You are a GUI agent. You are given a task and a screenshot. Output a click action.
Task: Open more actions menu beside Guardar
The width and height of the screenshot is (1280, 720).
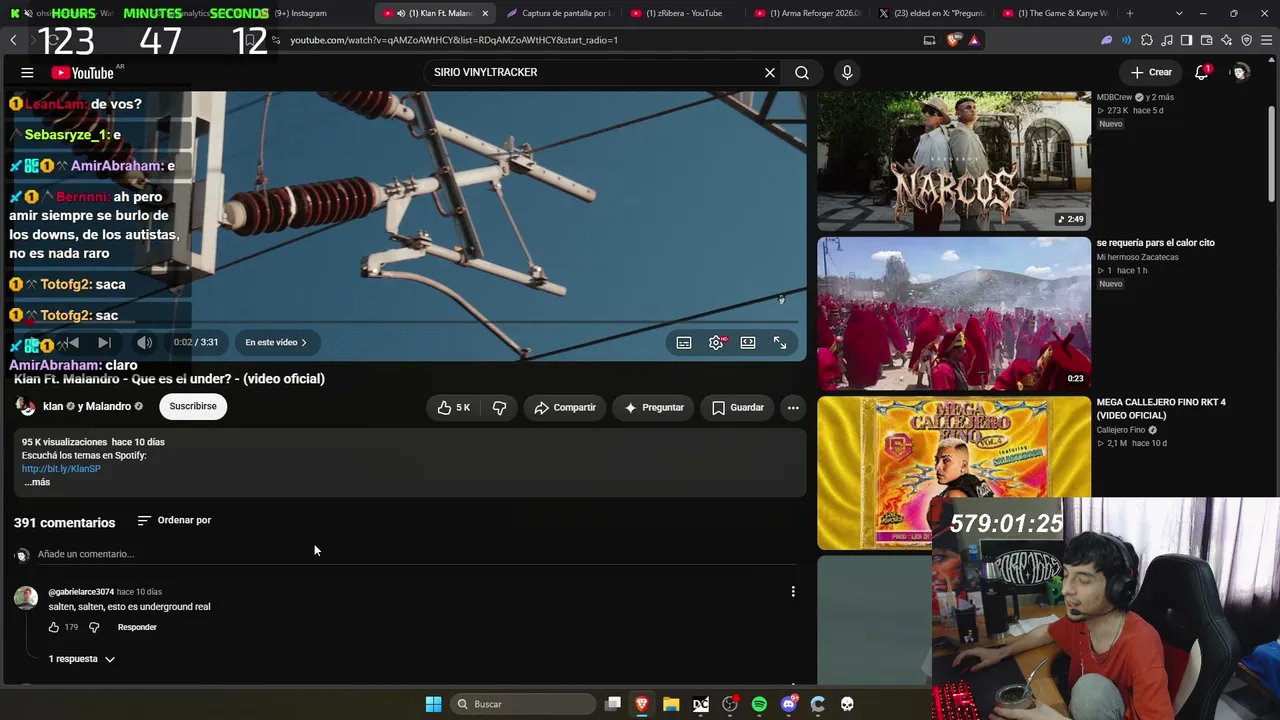(x=793, y=407)
